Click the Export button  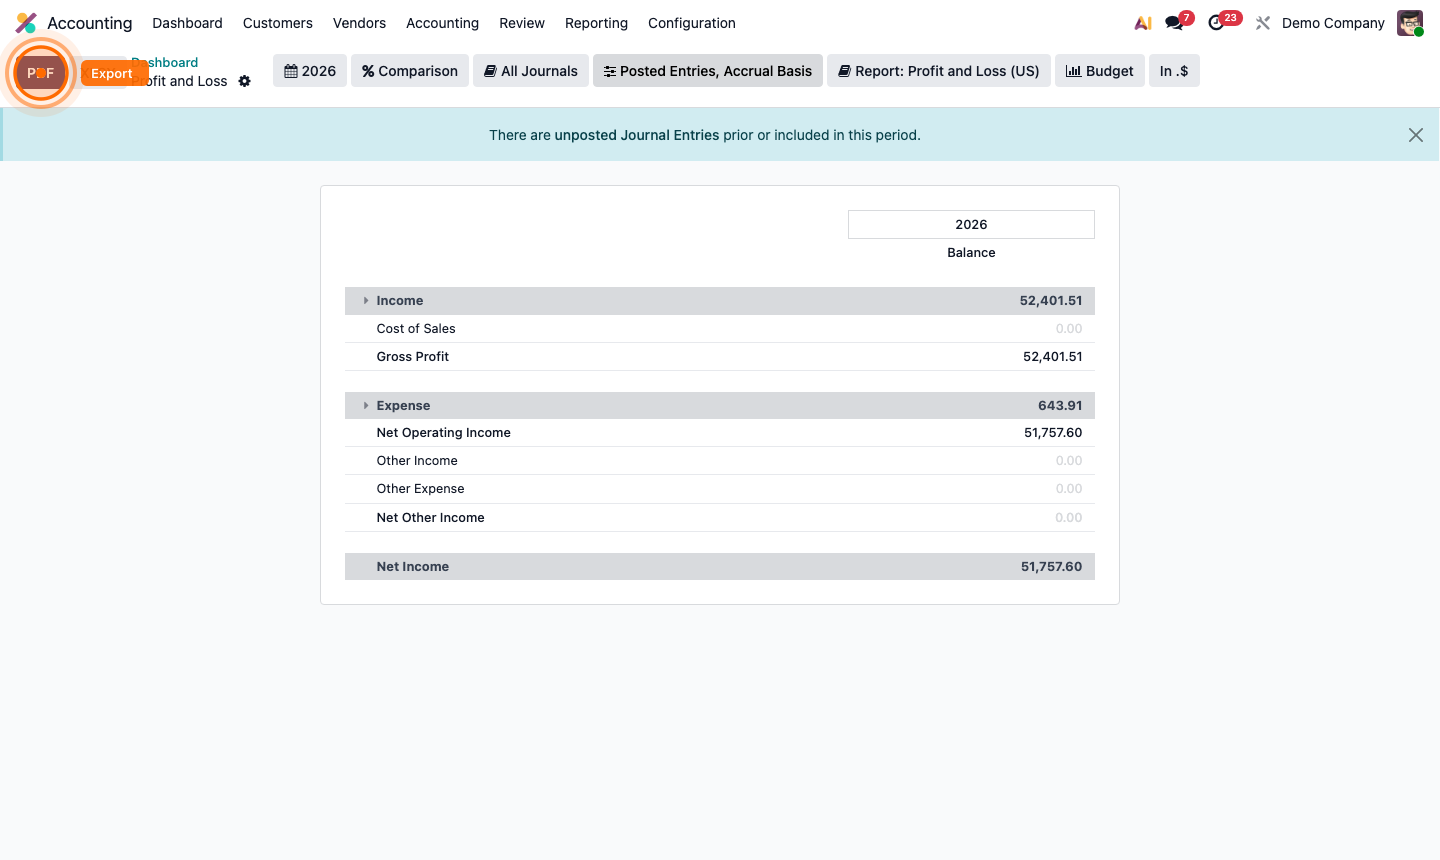tap(113, 72)
